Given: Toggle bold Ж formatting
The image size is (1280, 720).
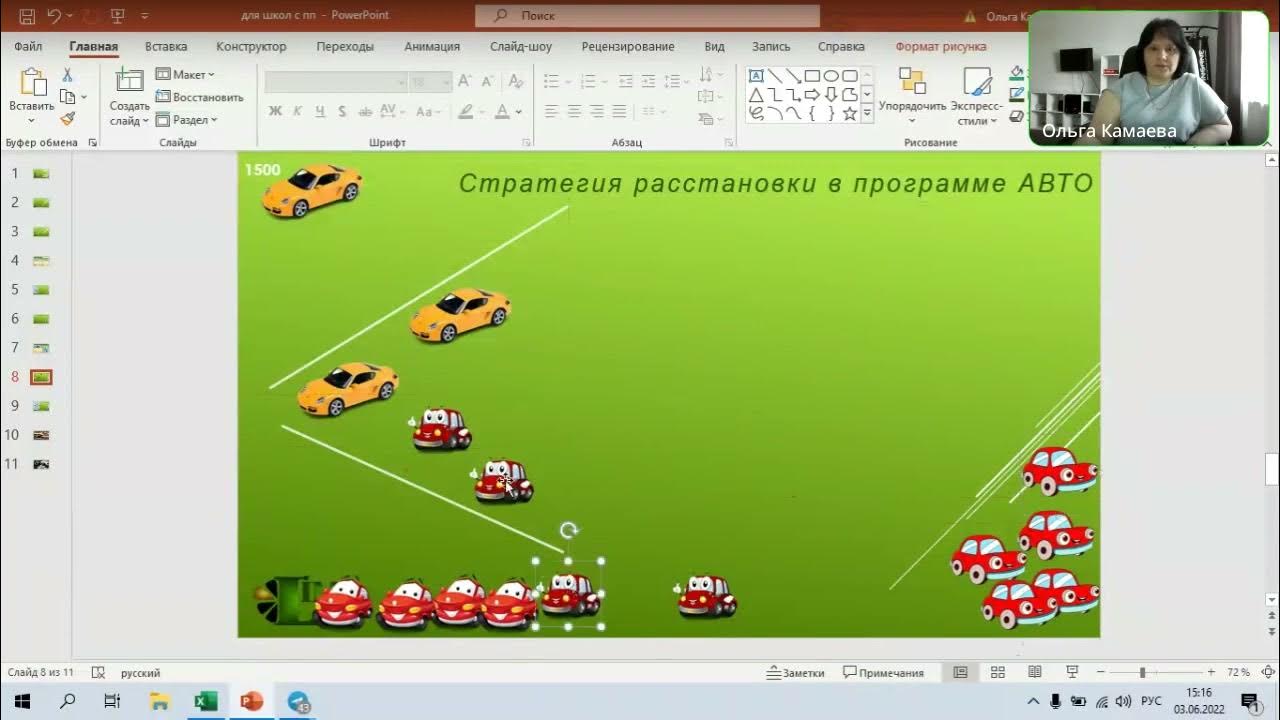Looking at the screenshot, I should coord(275,112).
